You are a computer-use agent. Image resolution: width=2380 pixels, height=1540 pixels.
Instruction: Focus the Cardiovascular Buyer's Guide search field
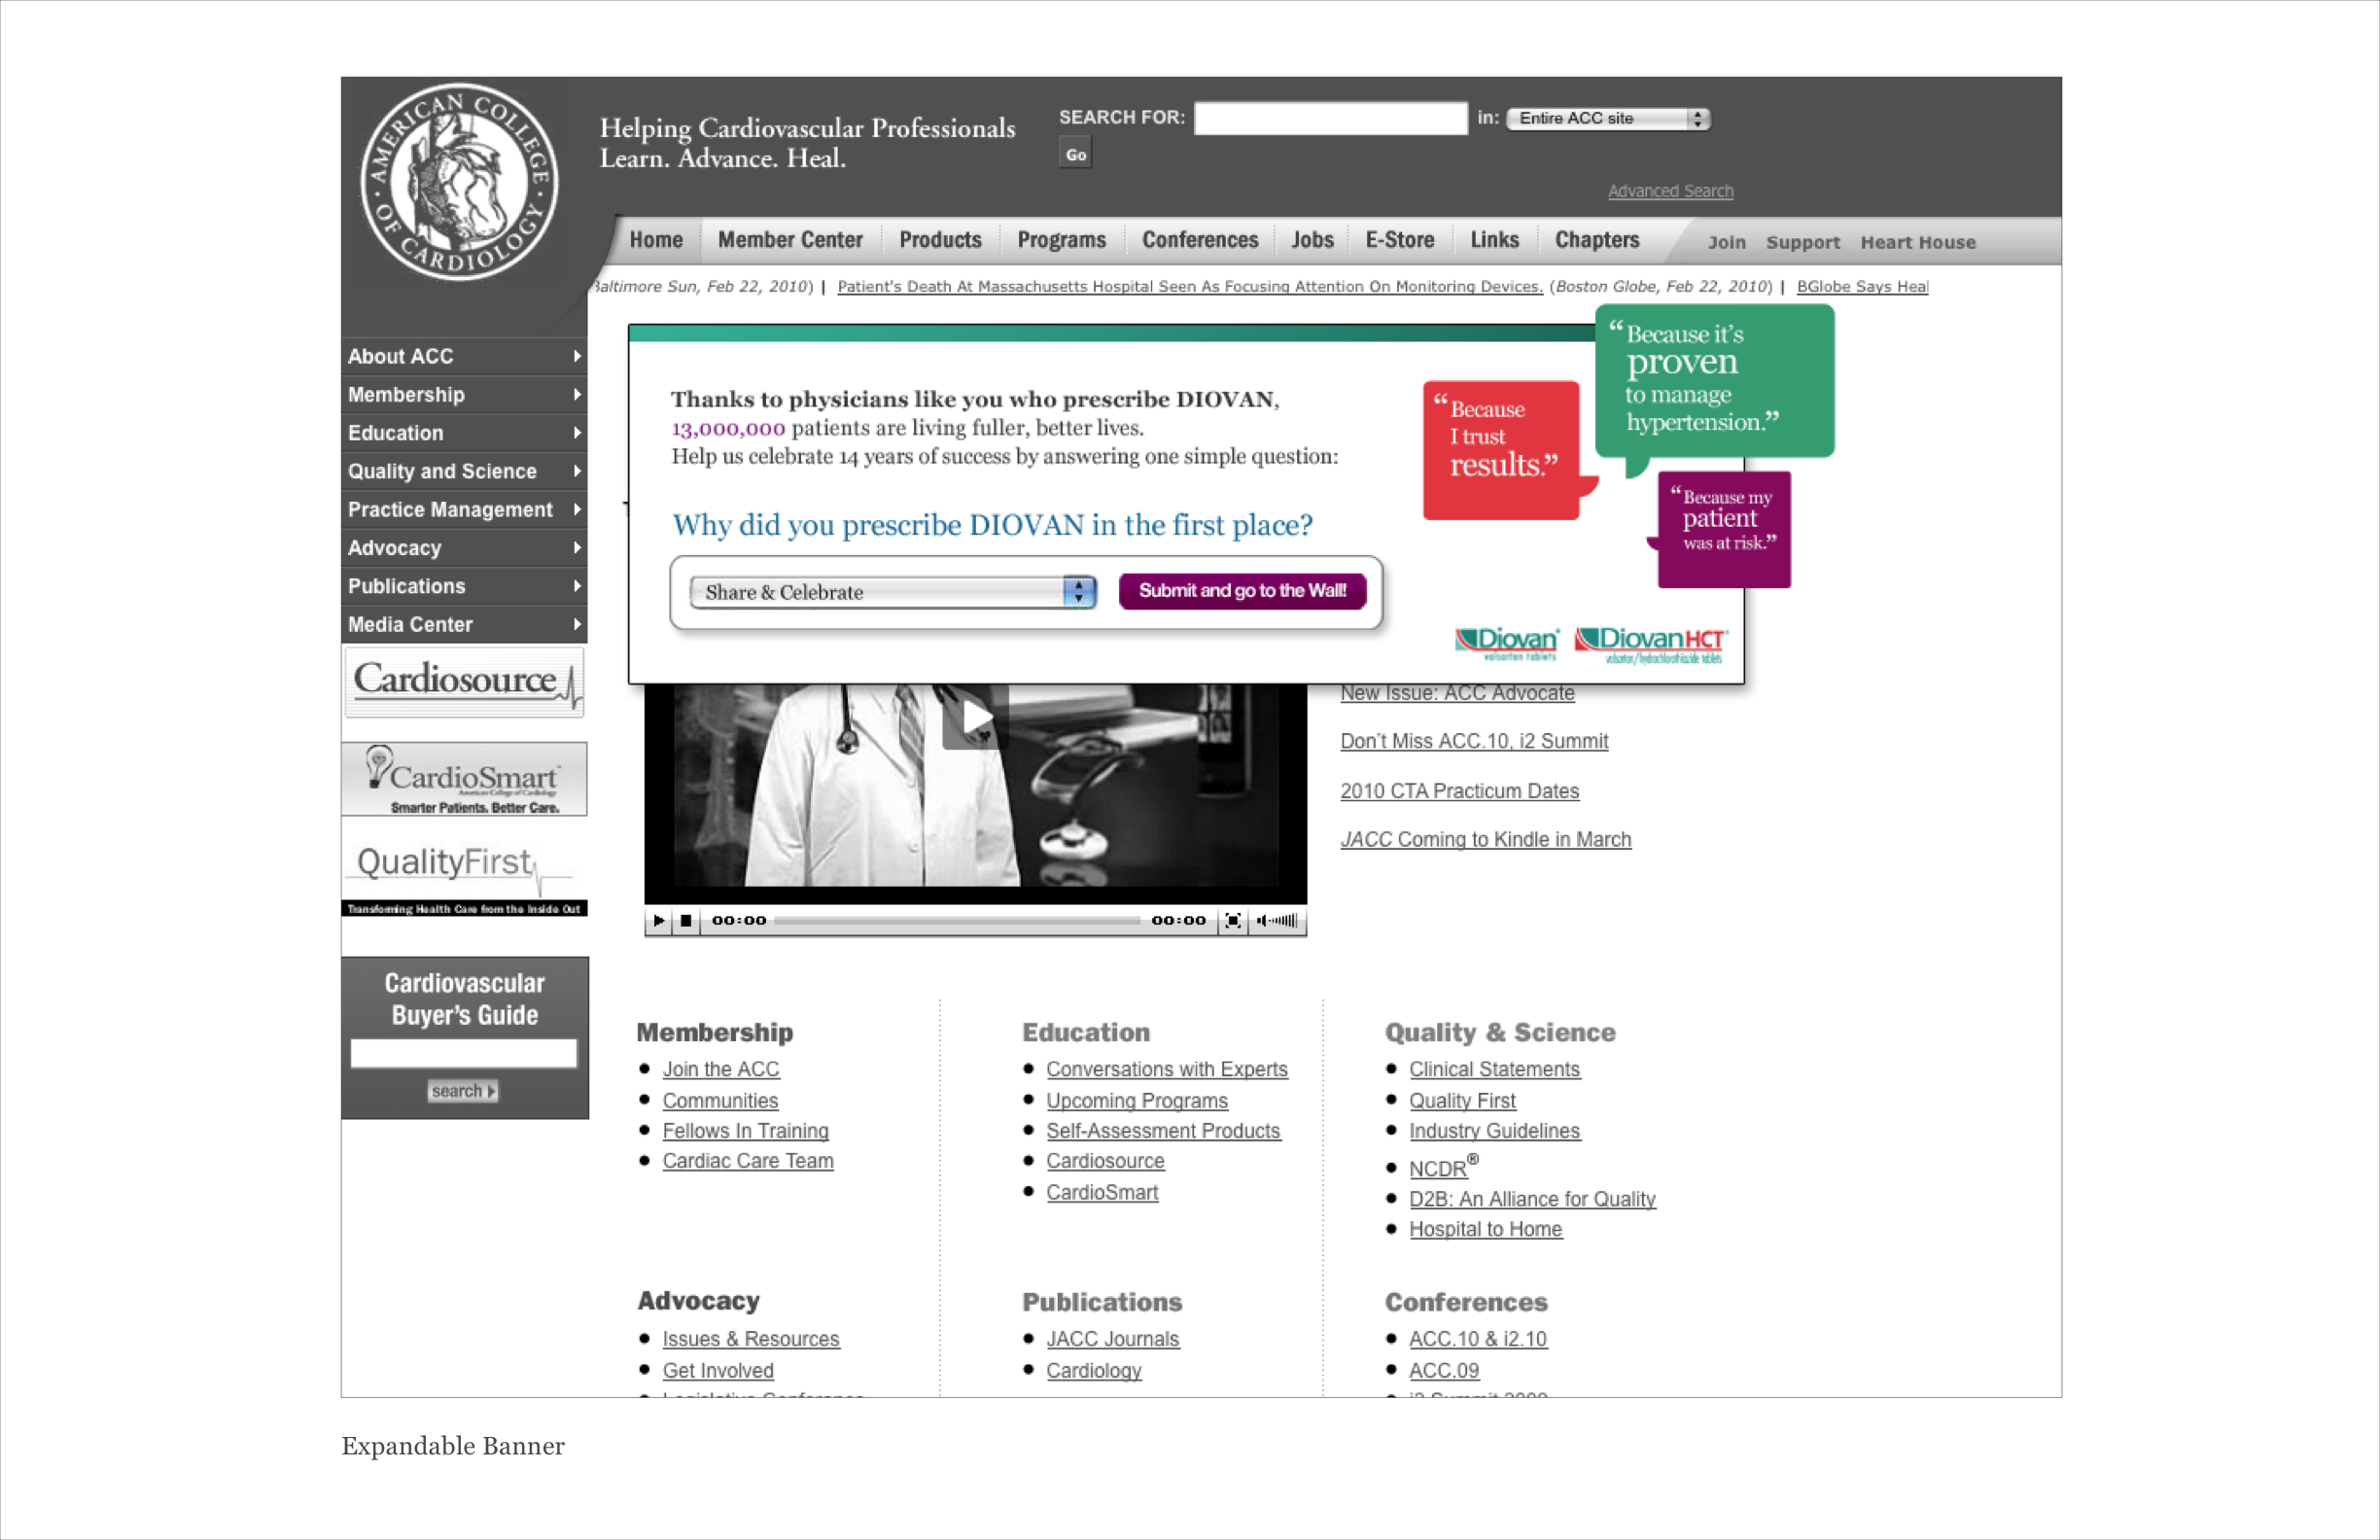coord(464,1053)
